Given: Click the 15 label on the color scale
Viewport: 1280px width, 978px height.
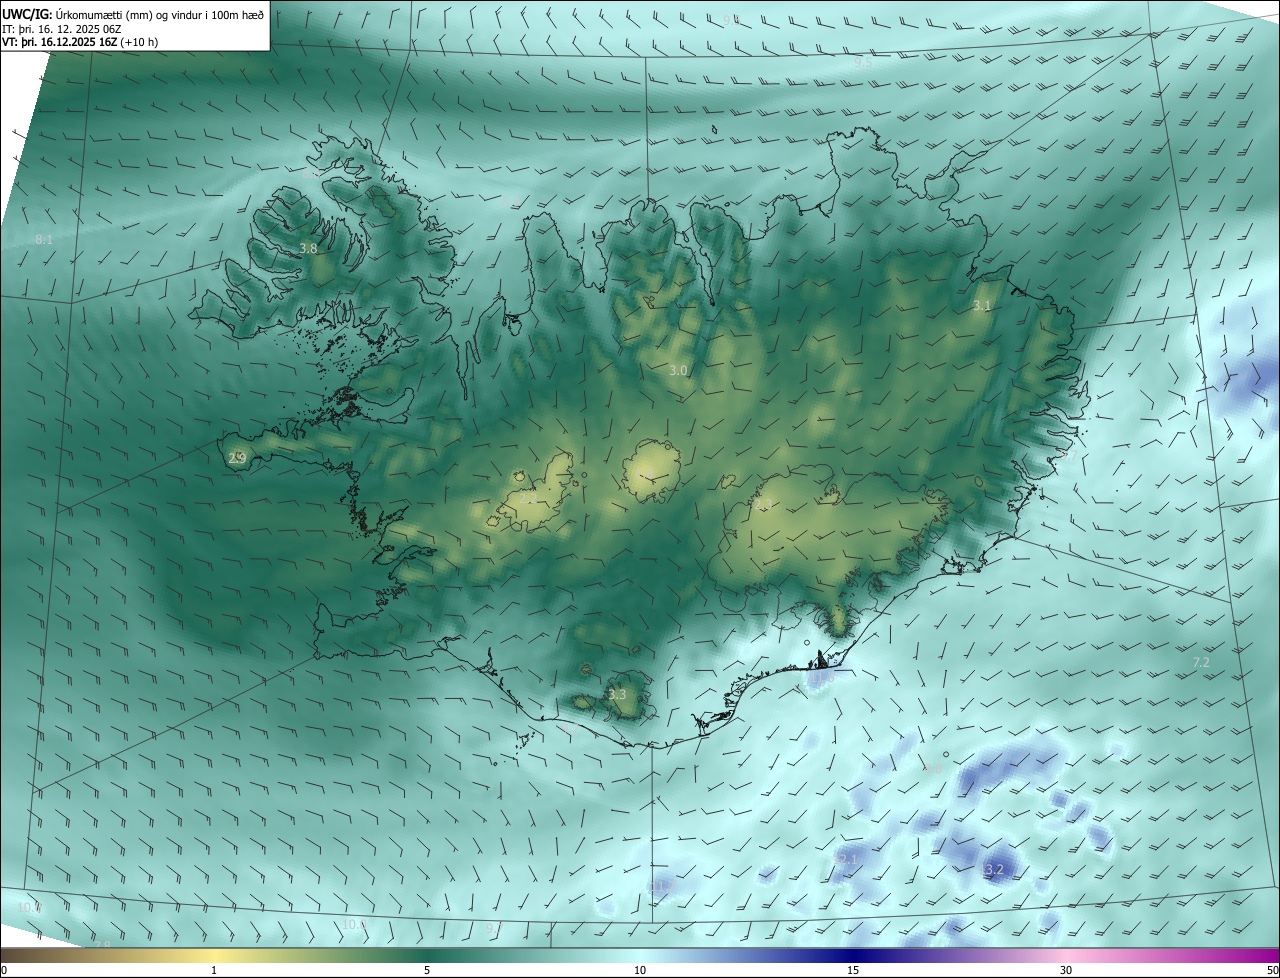Looking at the screenshot, I should [x=853, y=970].
